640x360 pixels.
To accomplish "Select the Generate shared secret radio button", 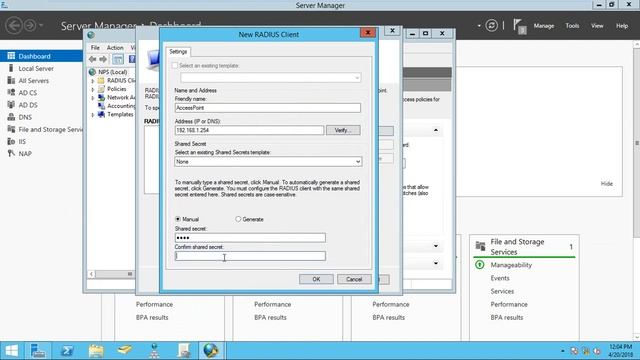I will (238, 219).
